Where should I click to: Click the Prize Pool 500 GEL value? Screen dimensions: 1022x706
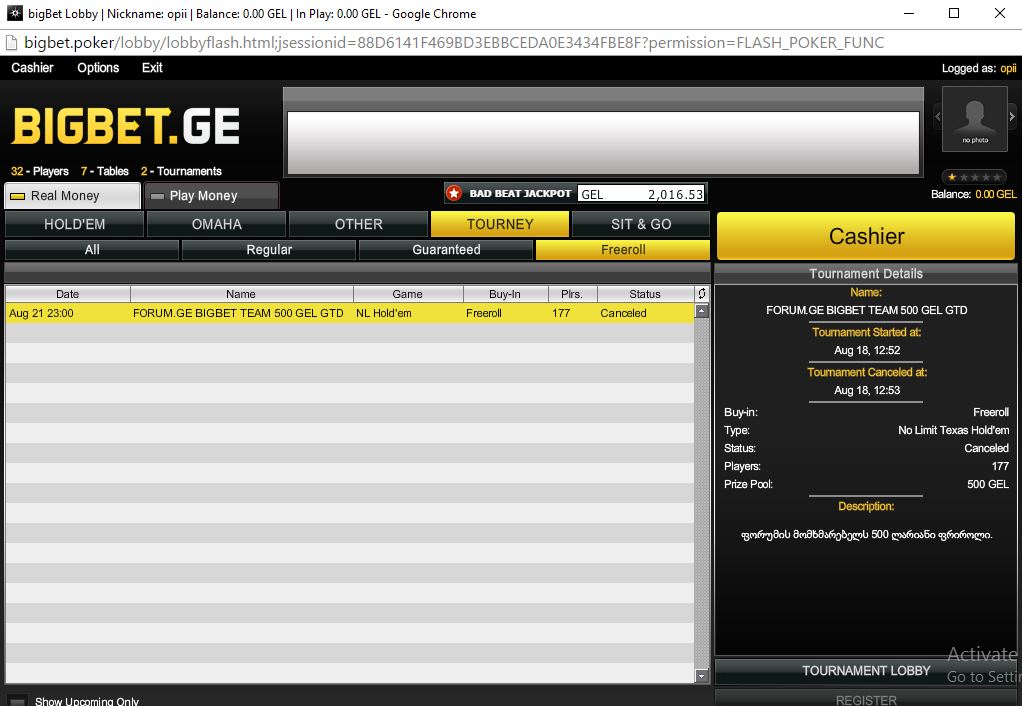[x=988, y=484]
